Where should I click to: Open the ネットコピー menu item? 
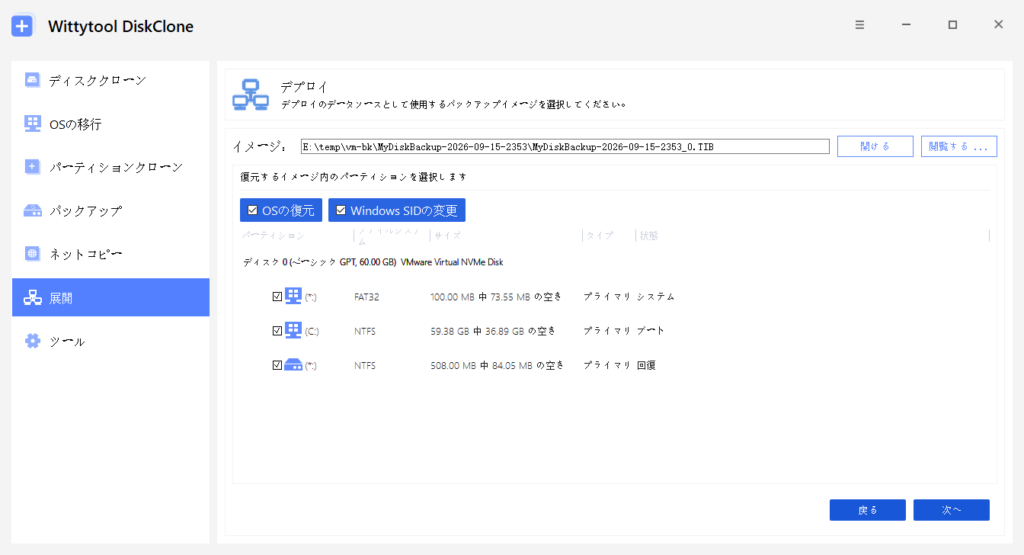click(110, 254)
